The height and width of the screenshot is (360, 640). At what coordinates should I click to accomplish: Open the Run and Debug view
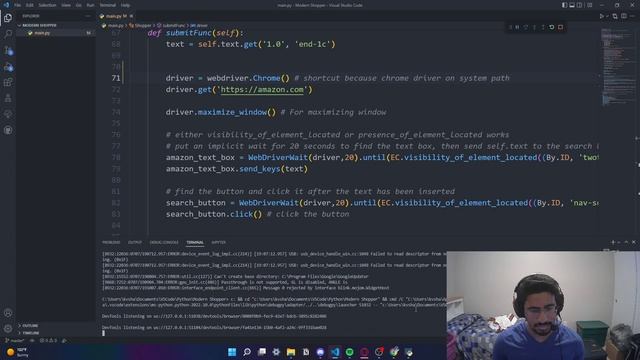point(8,67)
